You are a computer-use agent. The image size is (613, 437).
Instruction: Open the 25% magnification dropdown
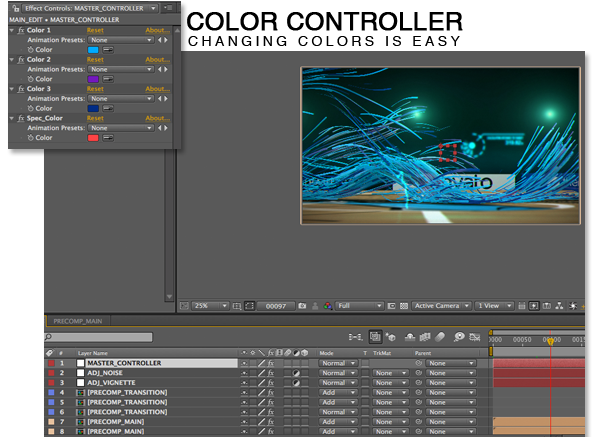pyautogui.click(x=210, y=305)
